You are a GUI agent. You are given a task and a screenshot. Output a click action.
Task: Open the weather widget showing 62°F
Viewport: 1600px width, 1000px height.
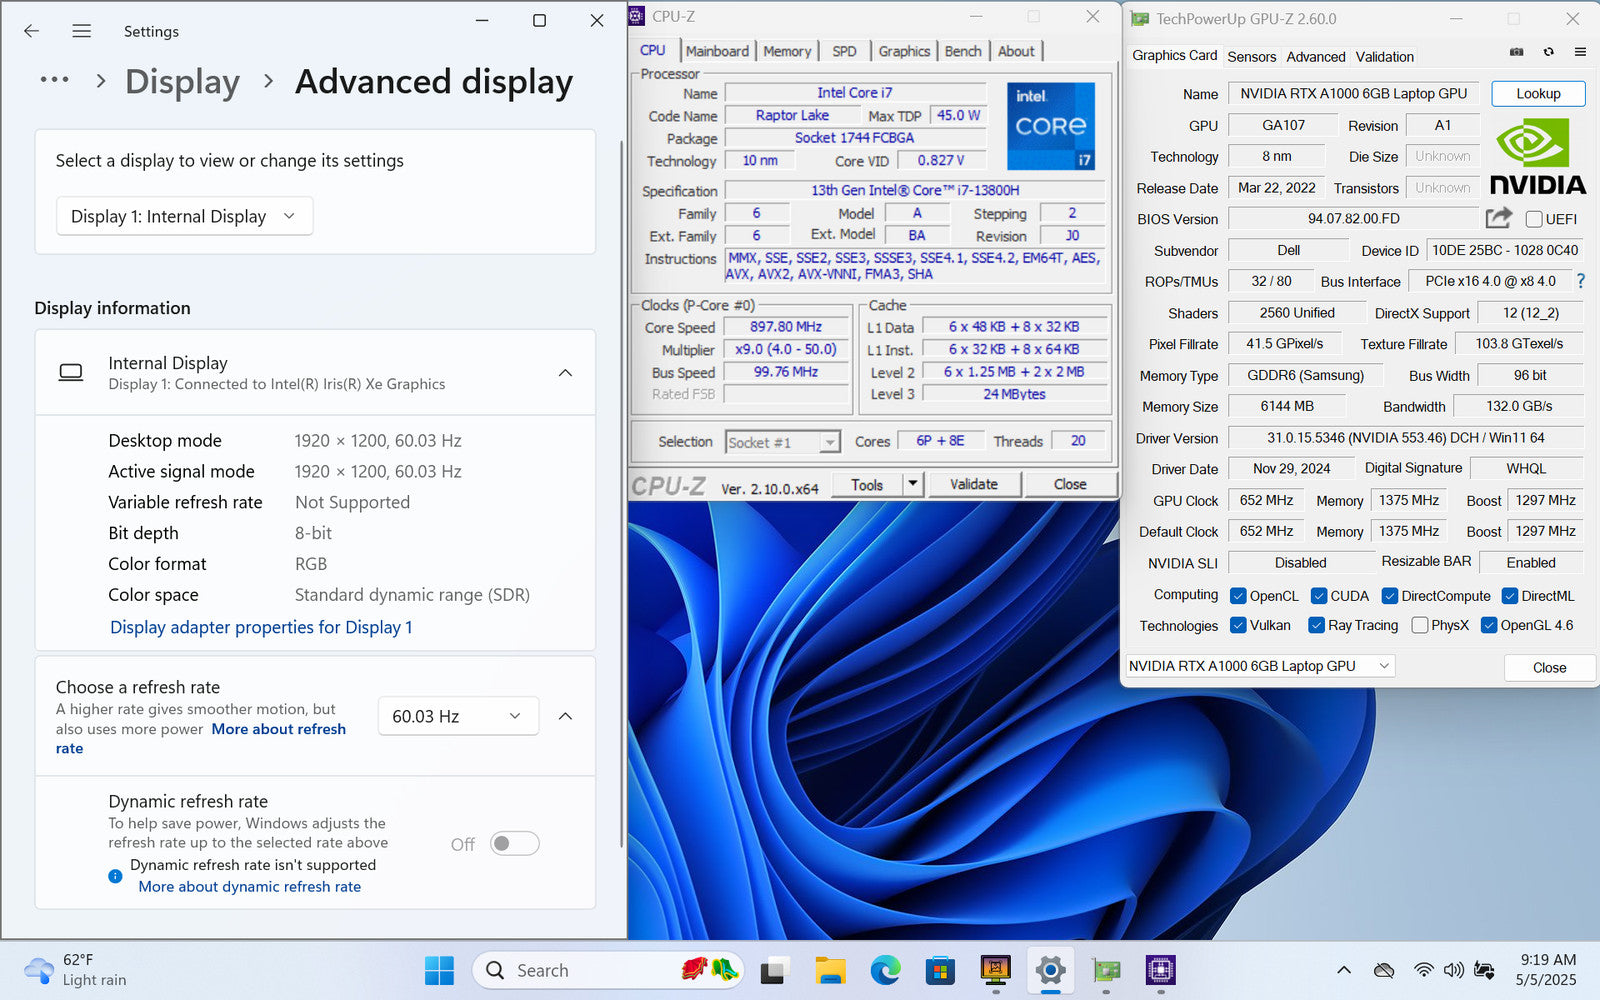tap(76, 970)
